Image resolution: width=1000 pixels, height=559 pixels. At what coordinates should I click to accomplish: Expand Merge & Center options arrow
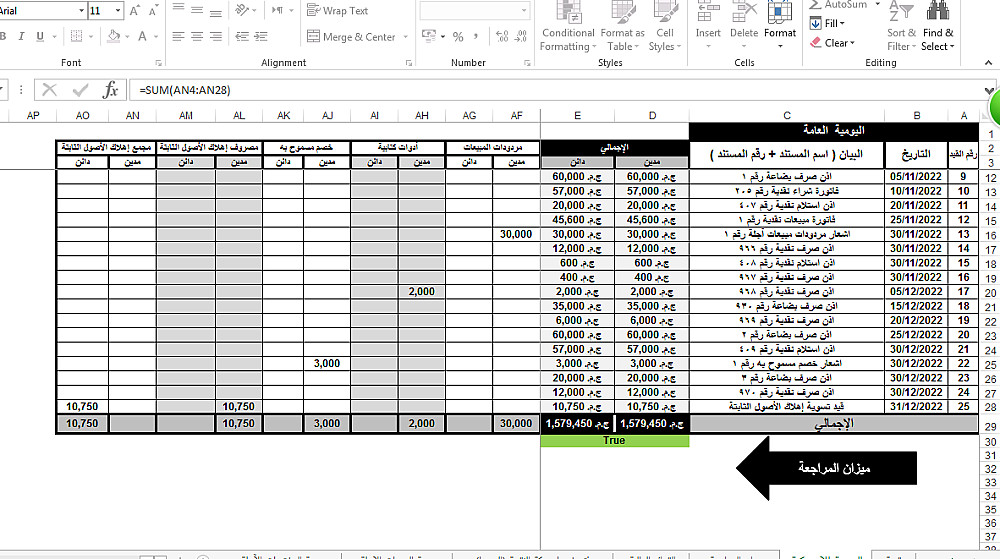406,36
